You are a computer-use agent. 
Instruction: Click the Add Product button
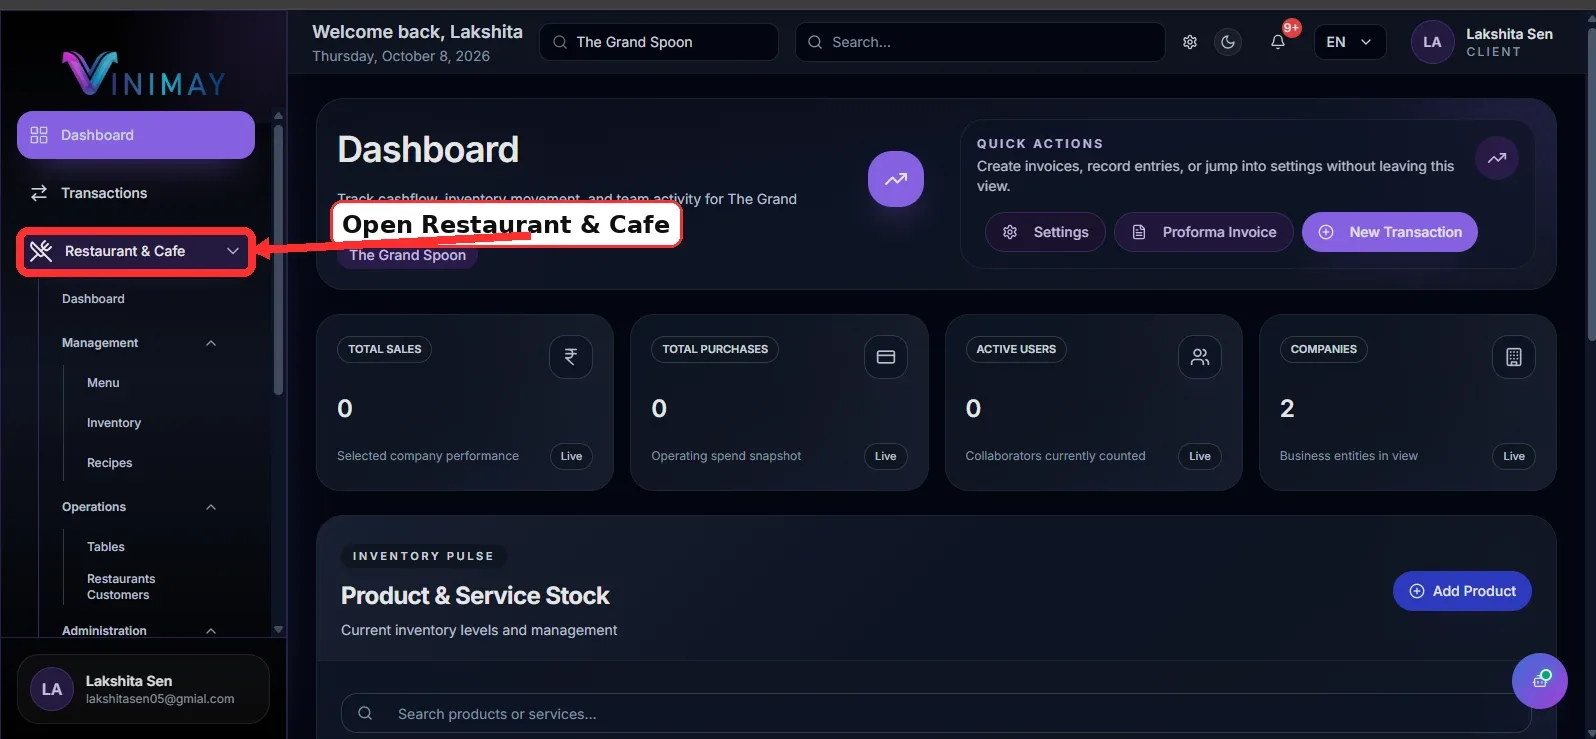[x=1462, y=591]
